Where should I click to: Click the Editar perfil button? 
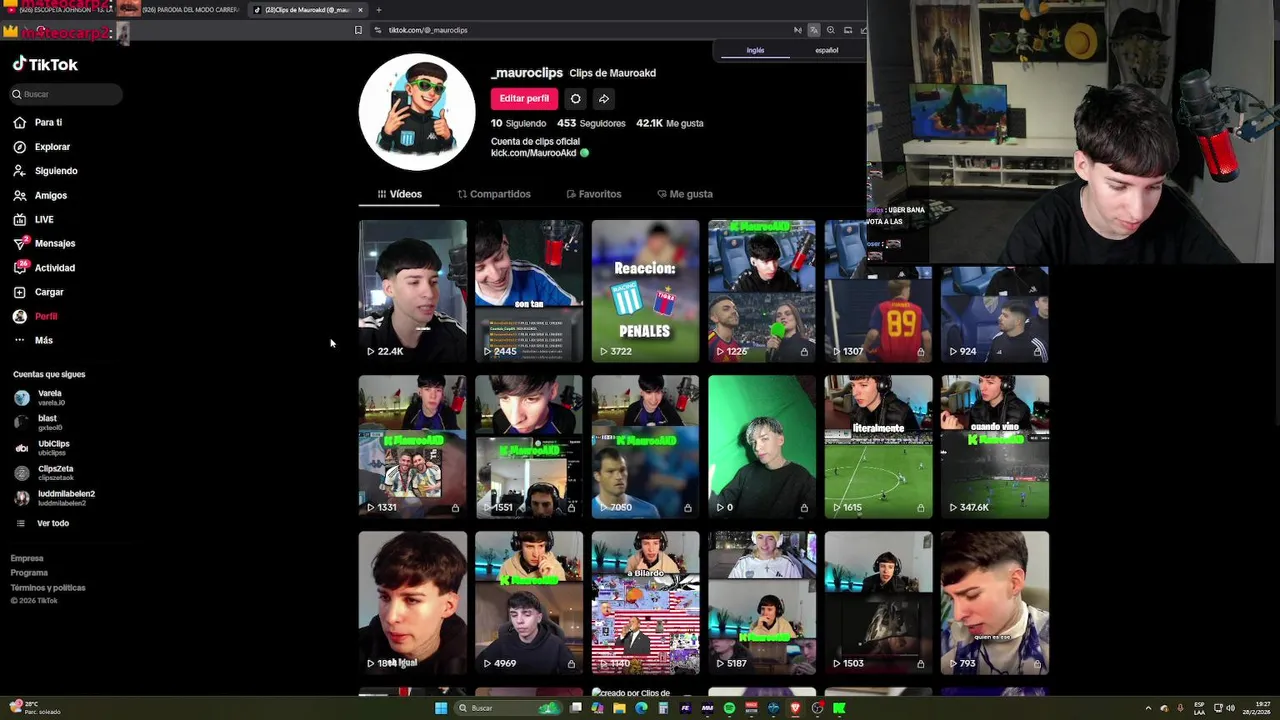(x=524, y=98)
